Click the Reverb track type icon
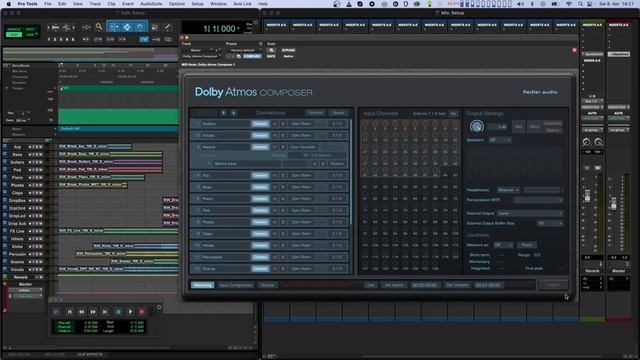The image size is (640, 360). 5,277
